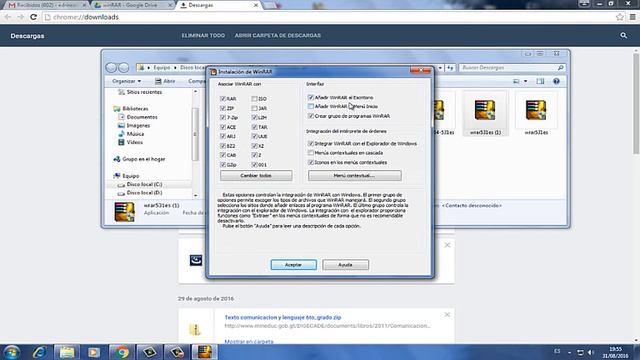The image size is (640, 360).
Task: Click the Buscar Descargas search field
Action: pyautogui.click(x=512, y=68)
